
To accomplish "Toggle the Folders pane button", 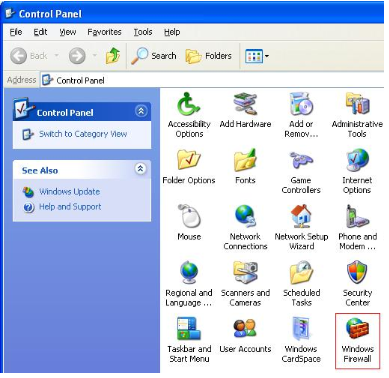I will pyautogui.click(x=209, y=56).
